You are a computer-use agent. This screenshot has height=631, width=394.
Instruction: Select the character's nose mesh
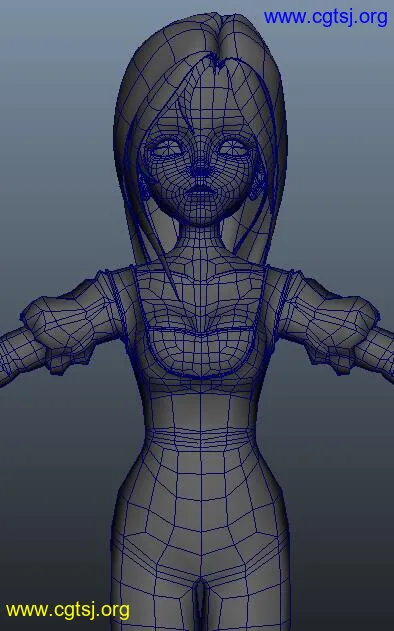(x=201, y=168)
